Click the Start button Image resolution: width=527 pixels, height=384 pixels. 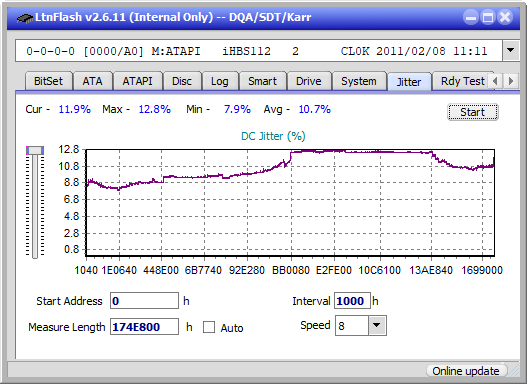click(x=473, y=112)
